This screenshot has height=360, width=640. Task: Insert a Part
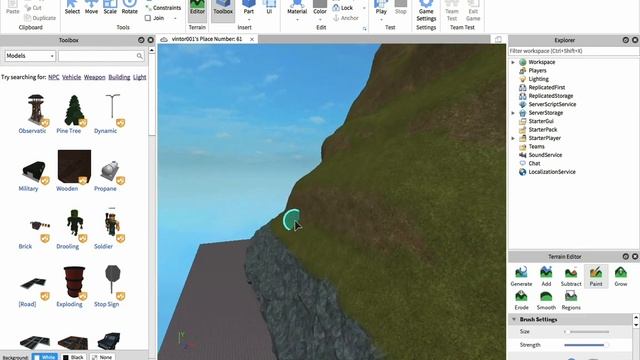click(x=249, y=7)
